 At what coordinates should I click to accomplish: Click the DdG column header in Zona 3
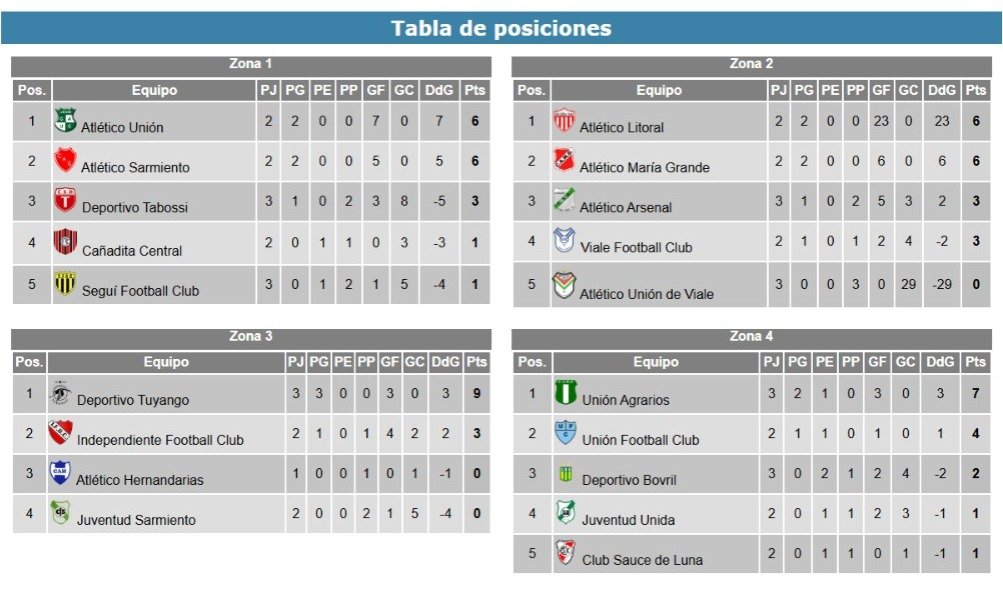click(445, 362)
